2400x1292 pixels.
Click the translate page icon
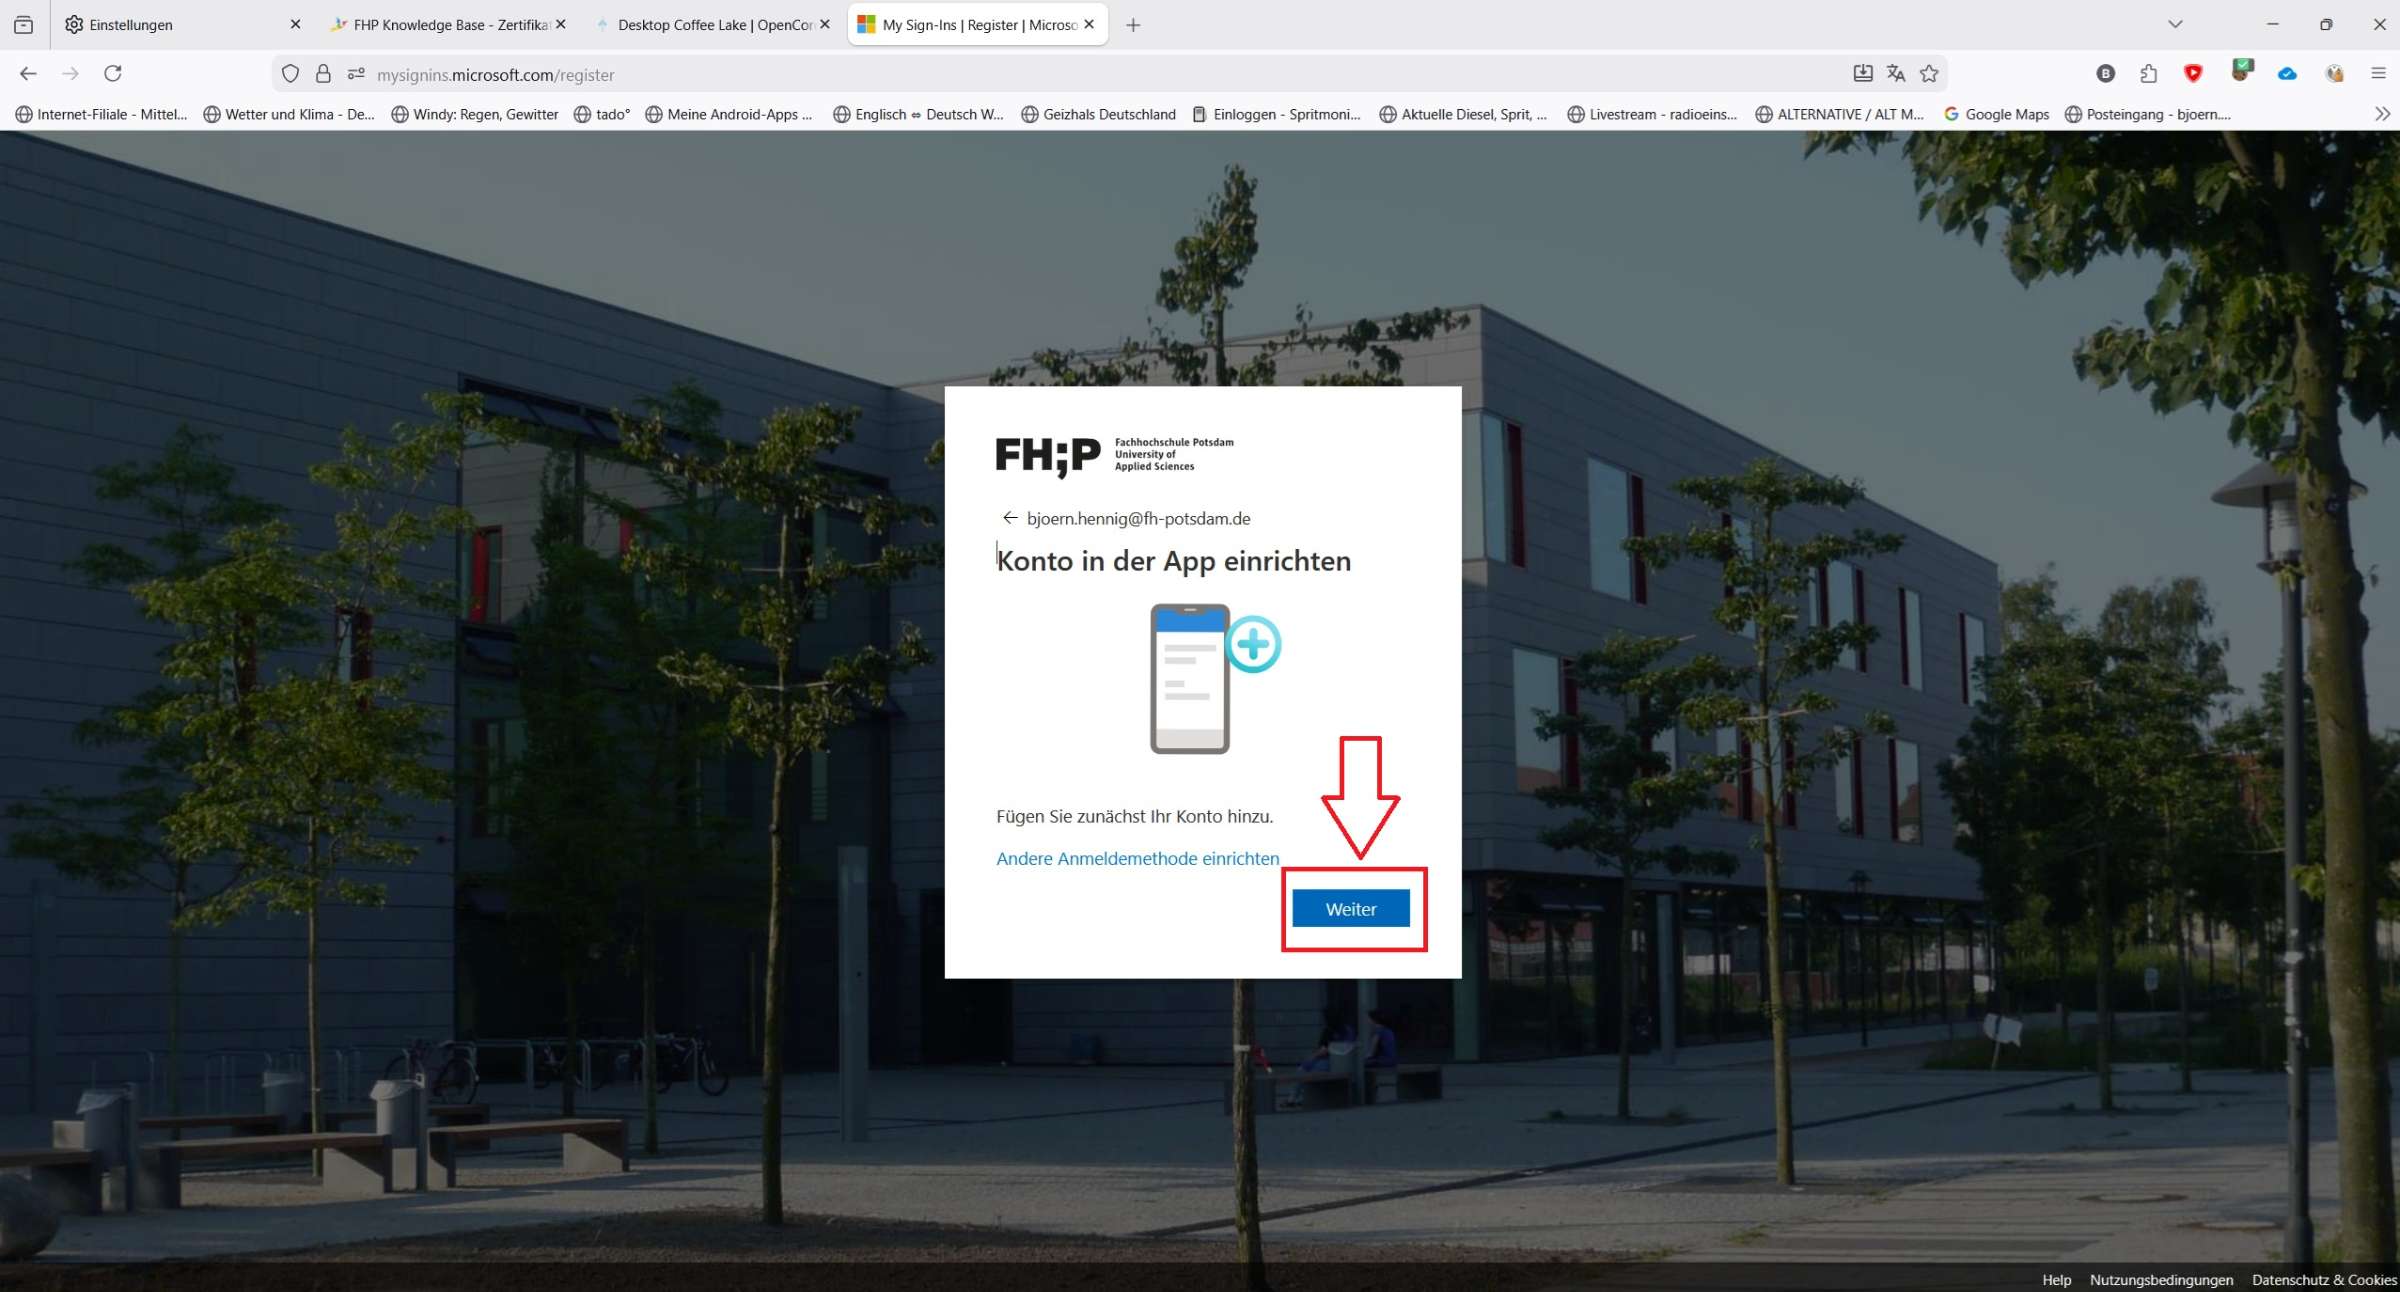pyautogui.click(x=1895, y=73)
